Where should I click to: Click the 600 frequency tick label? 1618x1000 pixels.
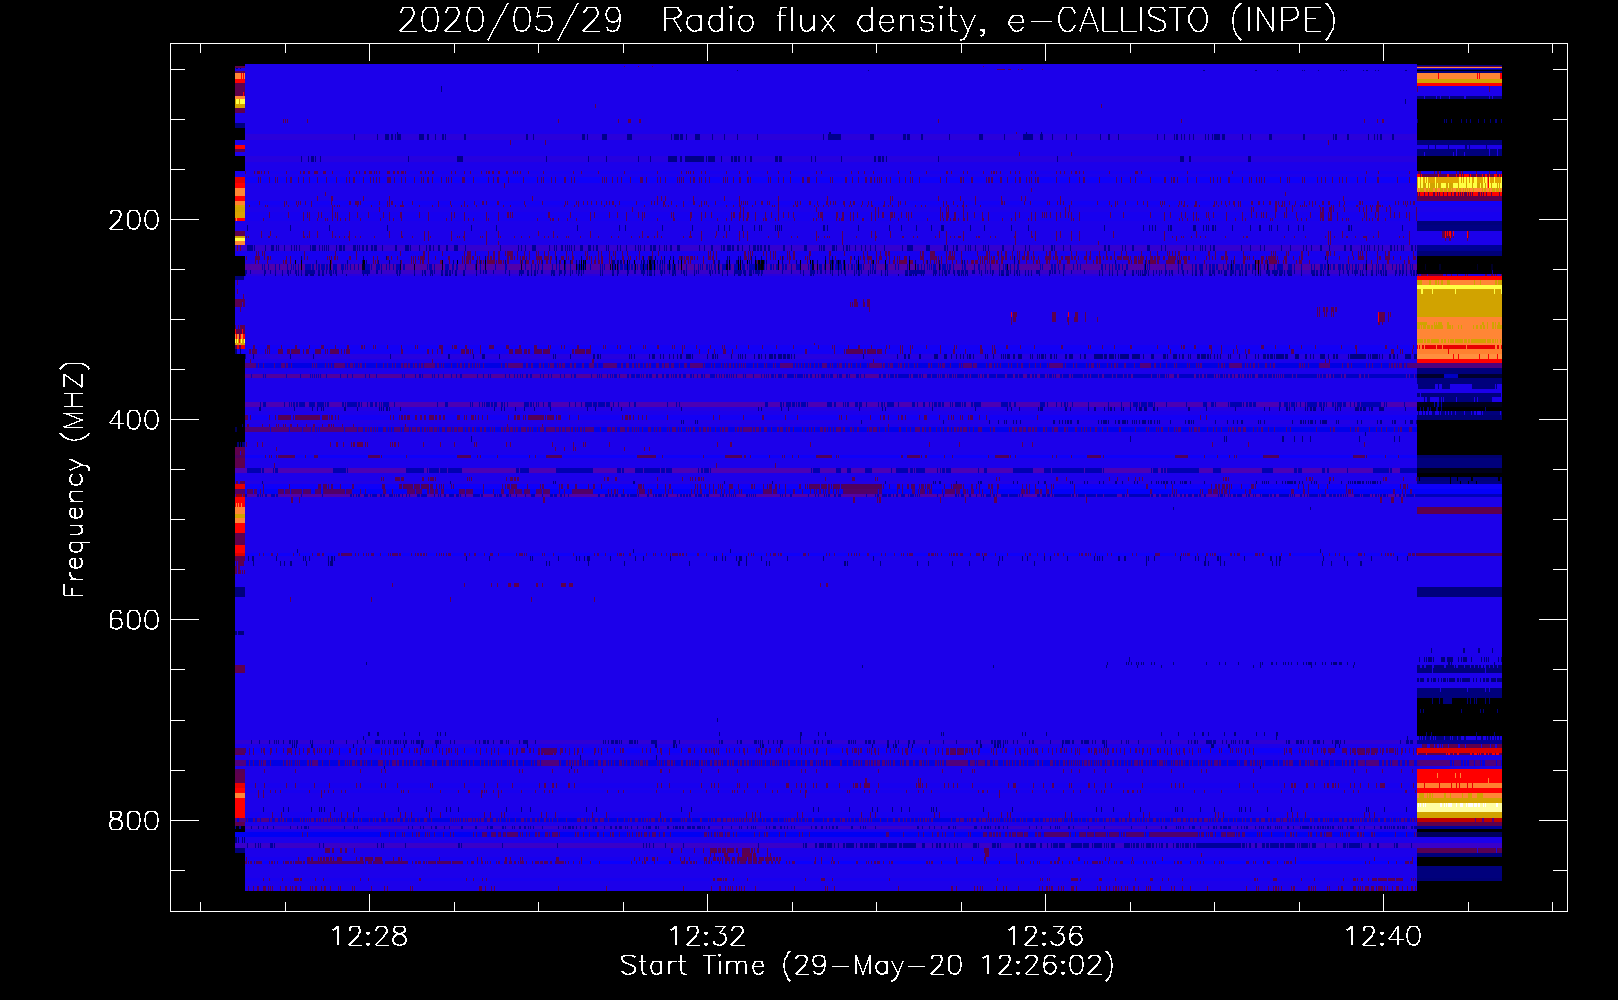tap(134, 620)
